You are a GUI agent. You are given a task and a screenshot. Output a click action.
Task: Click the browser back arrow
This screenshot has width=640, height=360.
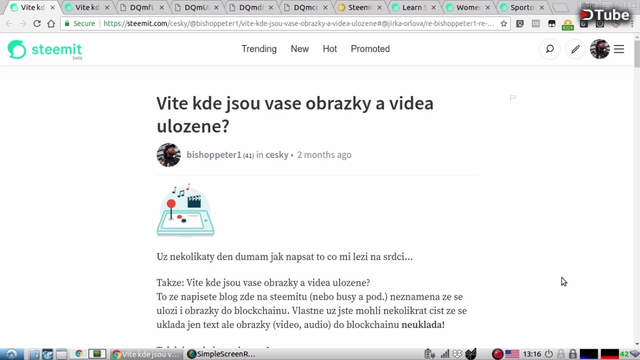point(9,24)
